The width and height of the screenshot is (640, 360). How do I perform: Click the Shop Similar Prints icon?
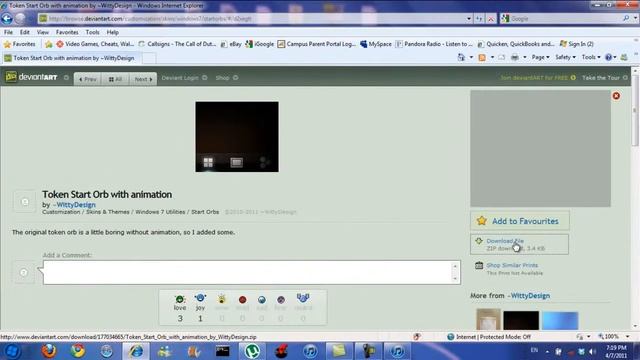(x=479, y=266)
